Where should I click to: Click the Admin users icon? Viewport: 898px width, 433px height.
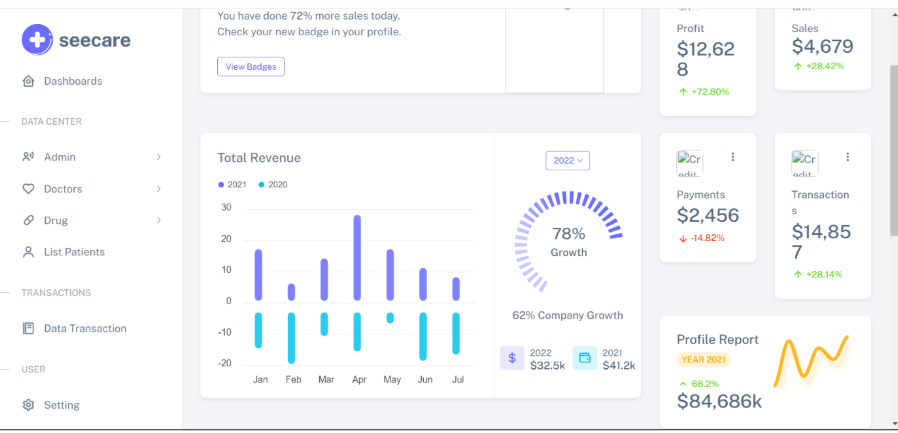28,157
